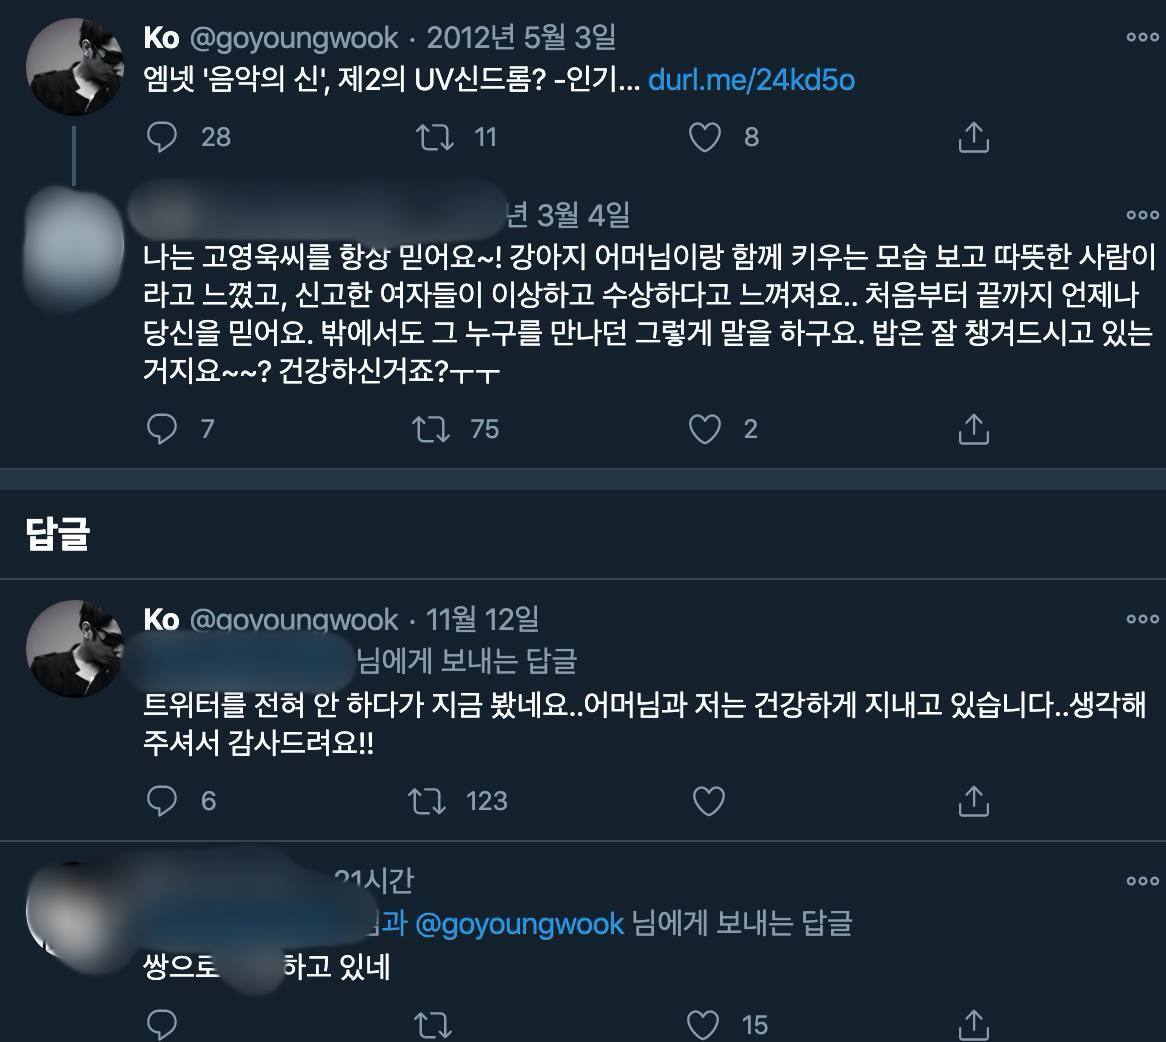Retweet the tweet with 11 retweets

434,137
